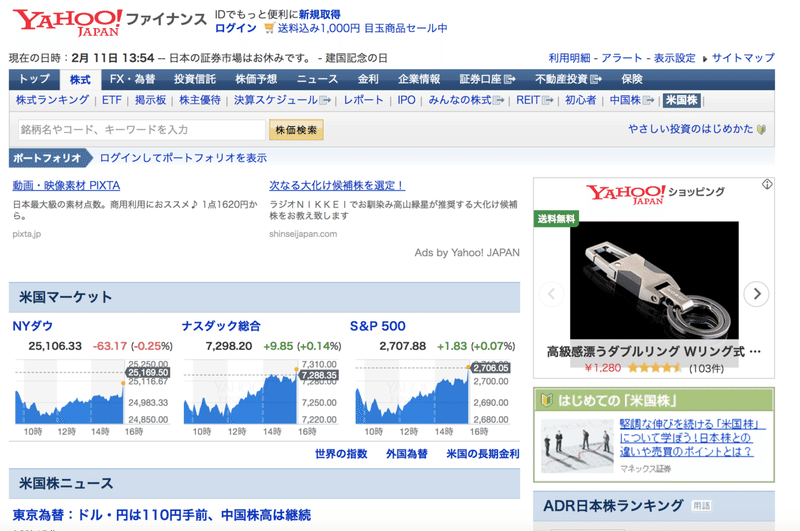Open news 東京為替：ドル・円は110円手前 headline
Viewport: 800px width, 531px height.
pos(162,515)
